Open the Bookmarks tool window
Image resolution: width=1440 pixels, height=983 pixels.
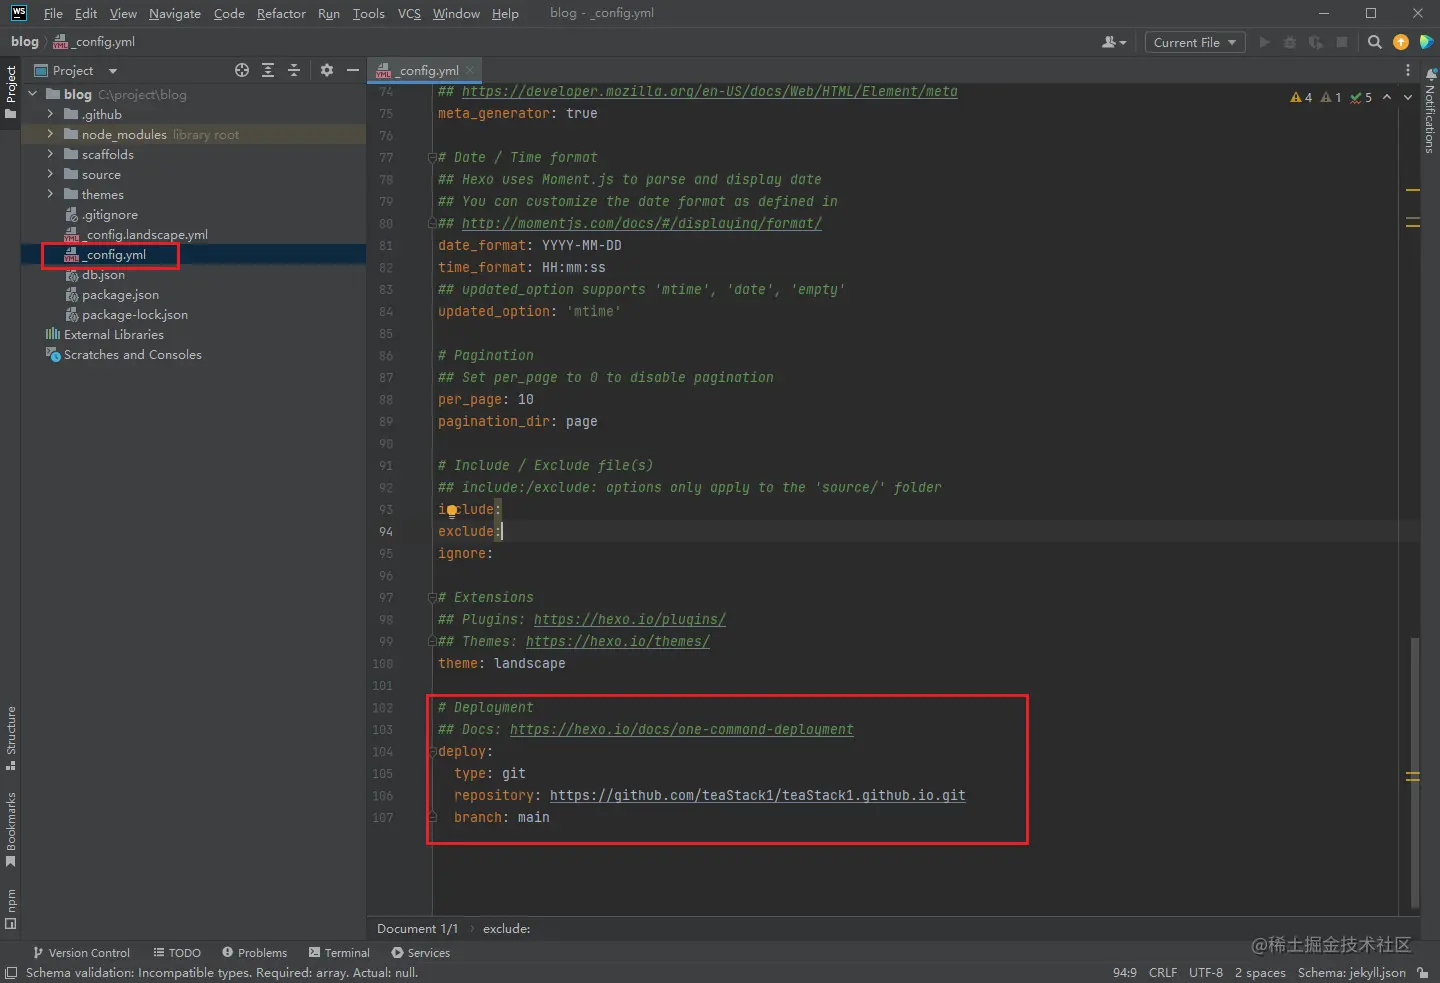coord(11,829)
